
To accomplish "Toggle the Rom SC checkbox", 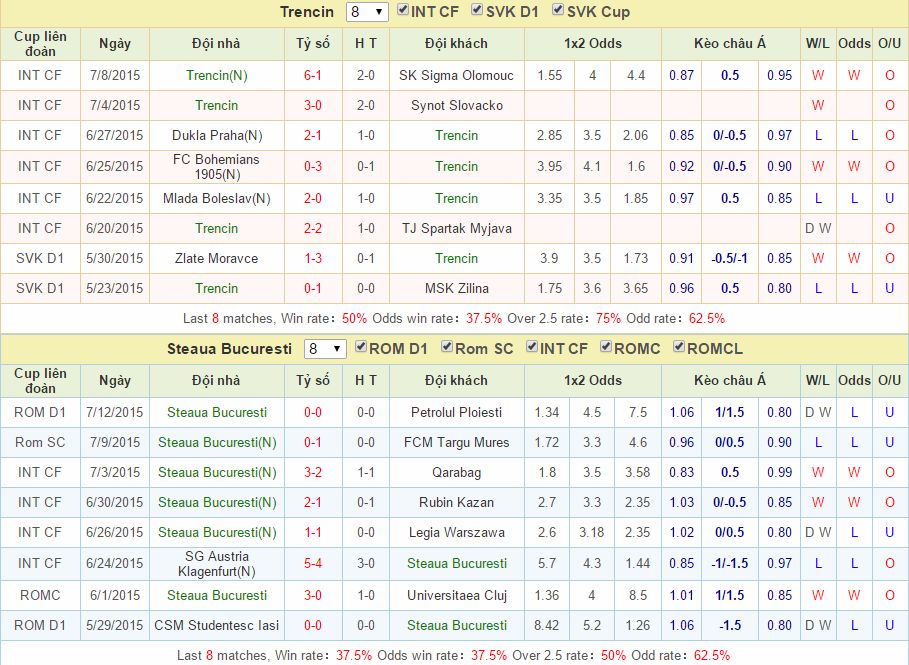I will 446,347.
